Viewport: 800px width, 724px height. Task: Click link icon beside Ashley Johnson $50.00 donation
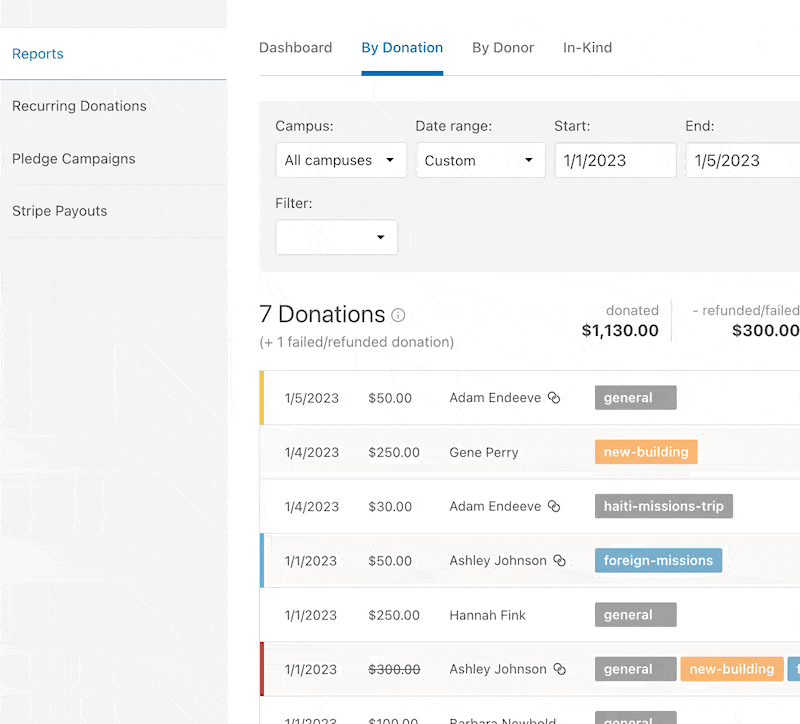[x=559, y=560]
